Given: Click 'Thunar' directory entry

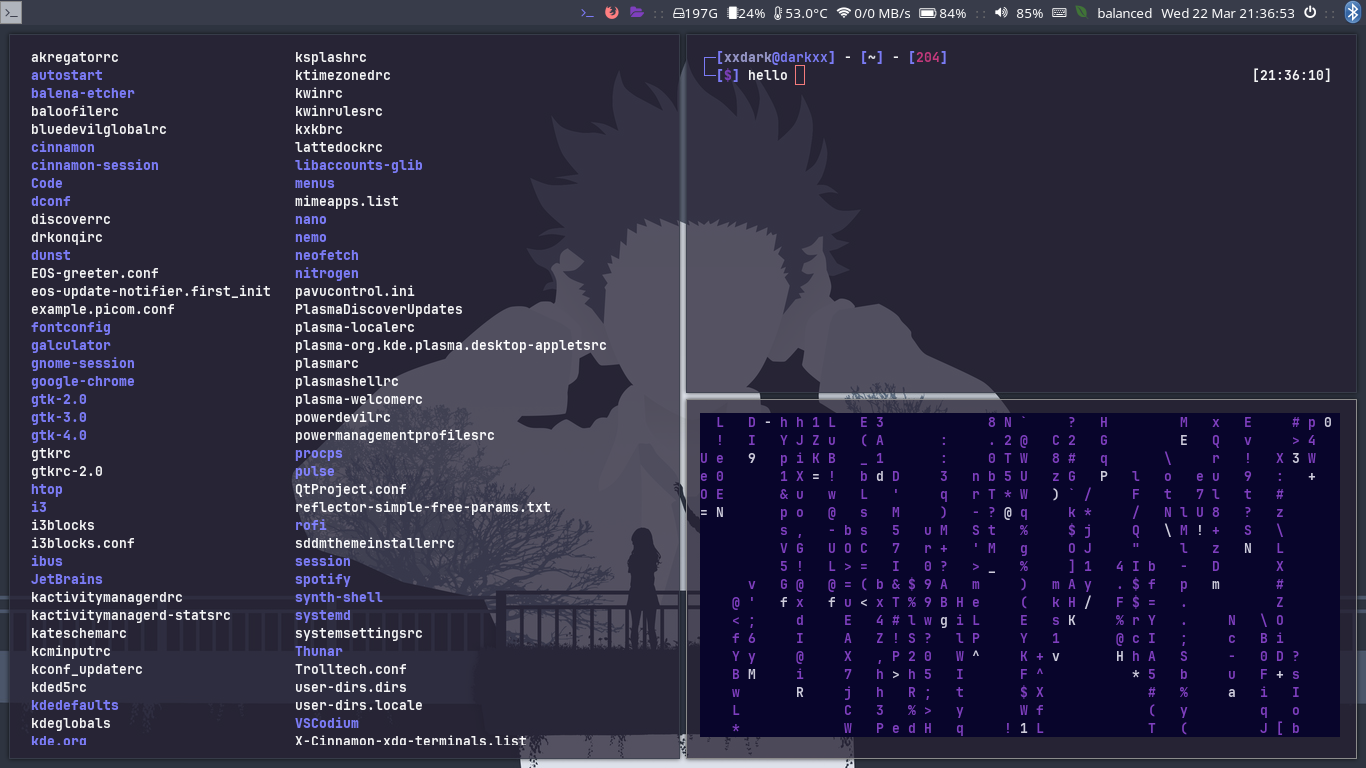Looking at the screenshot, I should click(319, 651).
